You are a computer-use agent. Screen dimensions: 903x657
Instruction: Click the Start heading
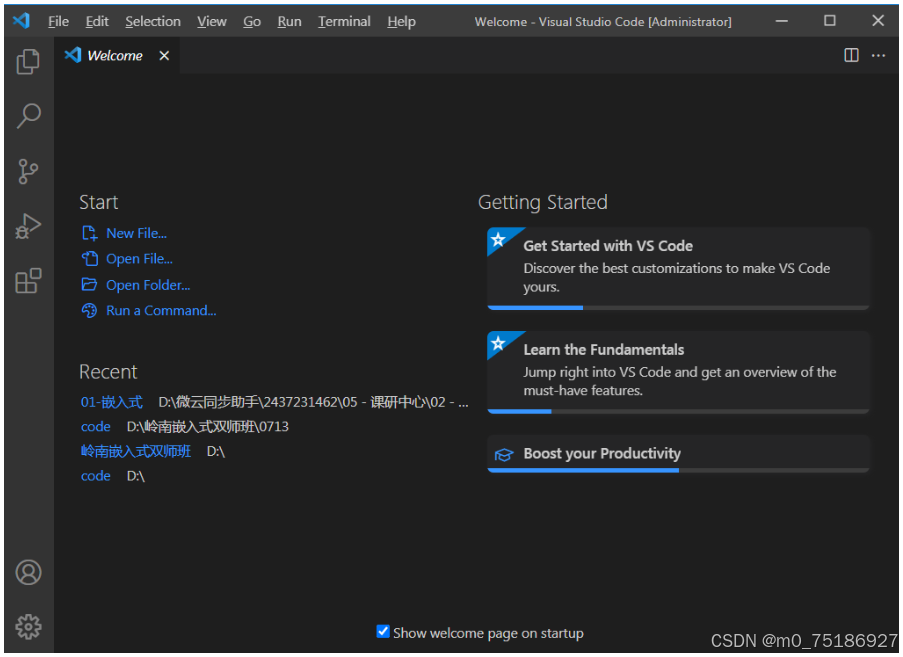98,202
